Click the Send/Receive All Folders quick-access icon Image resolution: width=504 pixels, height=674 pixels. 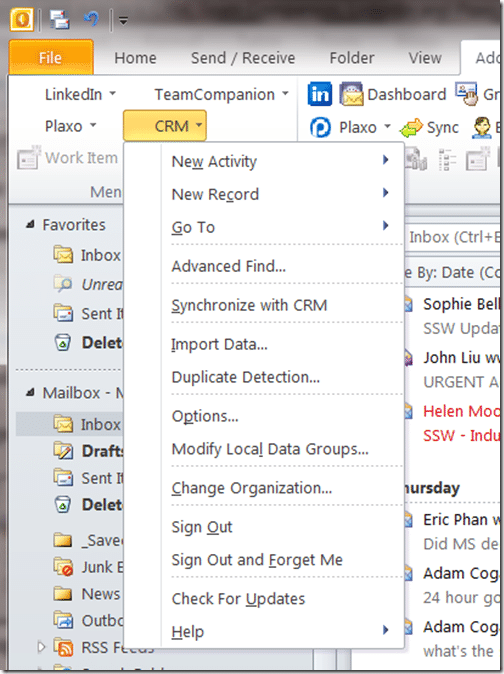[x=59, y=20]
